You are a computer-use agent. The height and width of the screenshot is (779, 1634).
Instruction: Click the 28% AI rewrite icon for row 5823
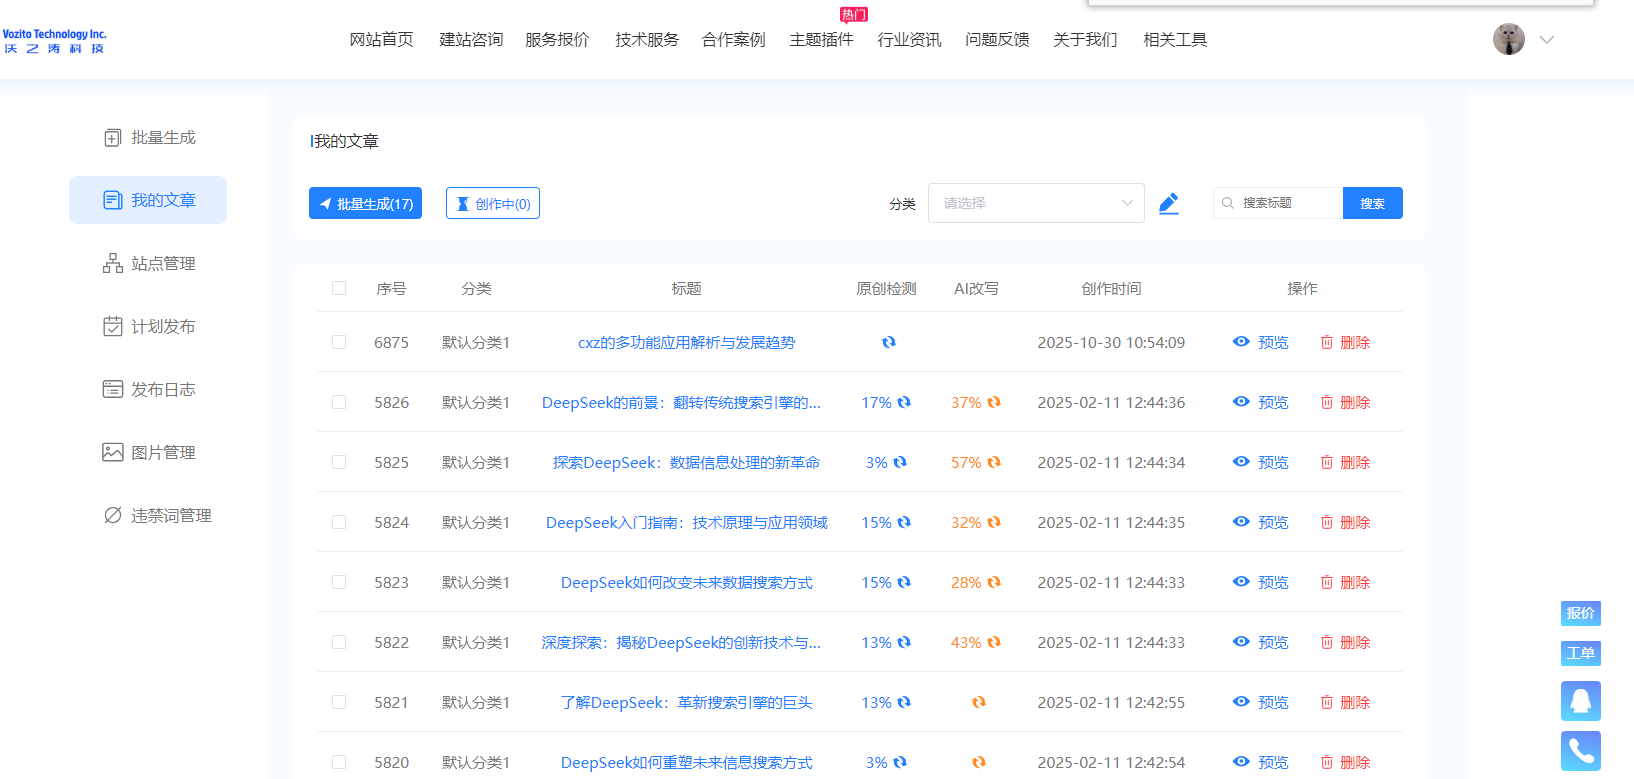coord(994,582)
